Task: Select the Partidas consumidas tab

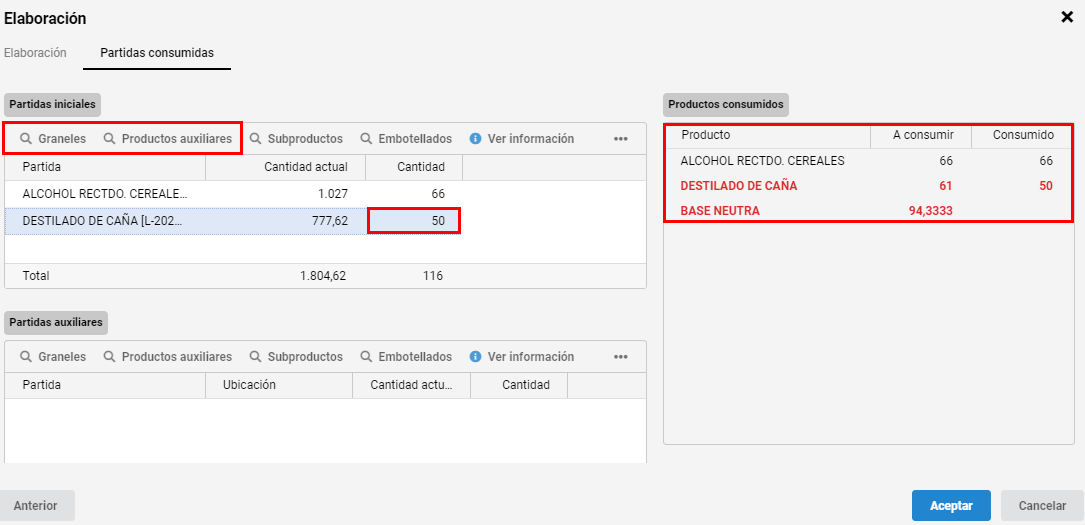Action: coord(157,53)
